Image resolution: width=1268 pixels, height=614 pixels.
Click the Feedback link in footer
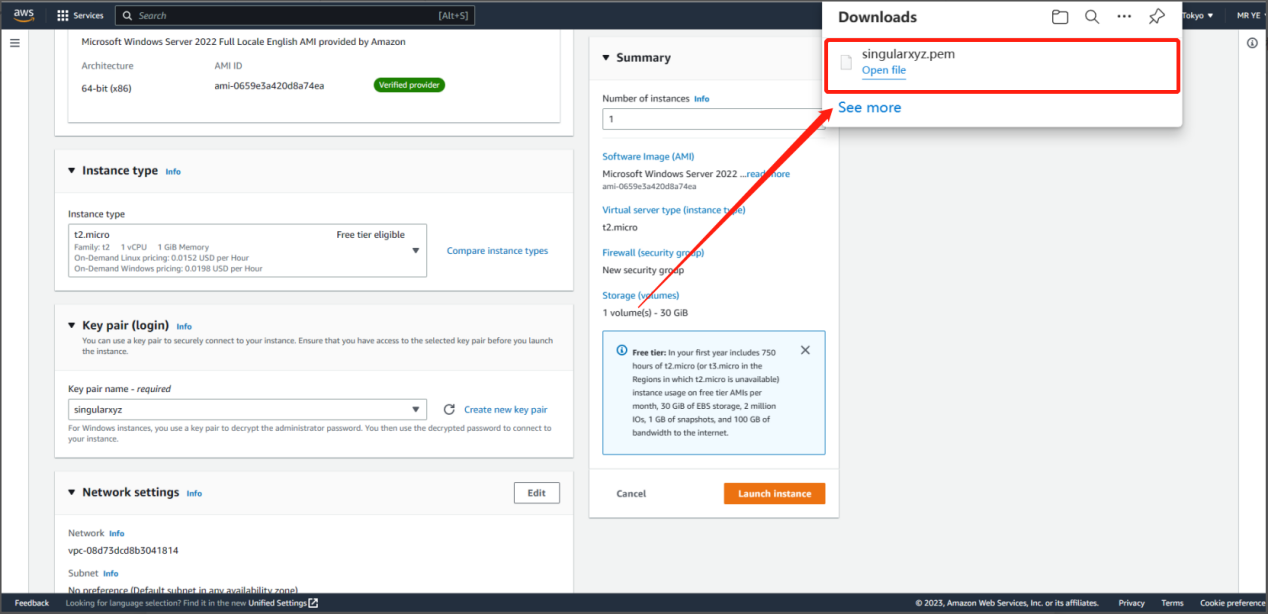point(31,603)
